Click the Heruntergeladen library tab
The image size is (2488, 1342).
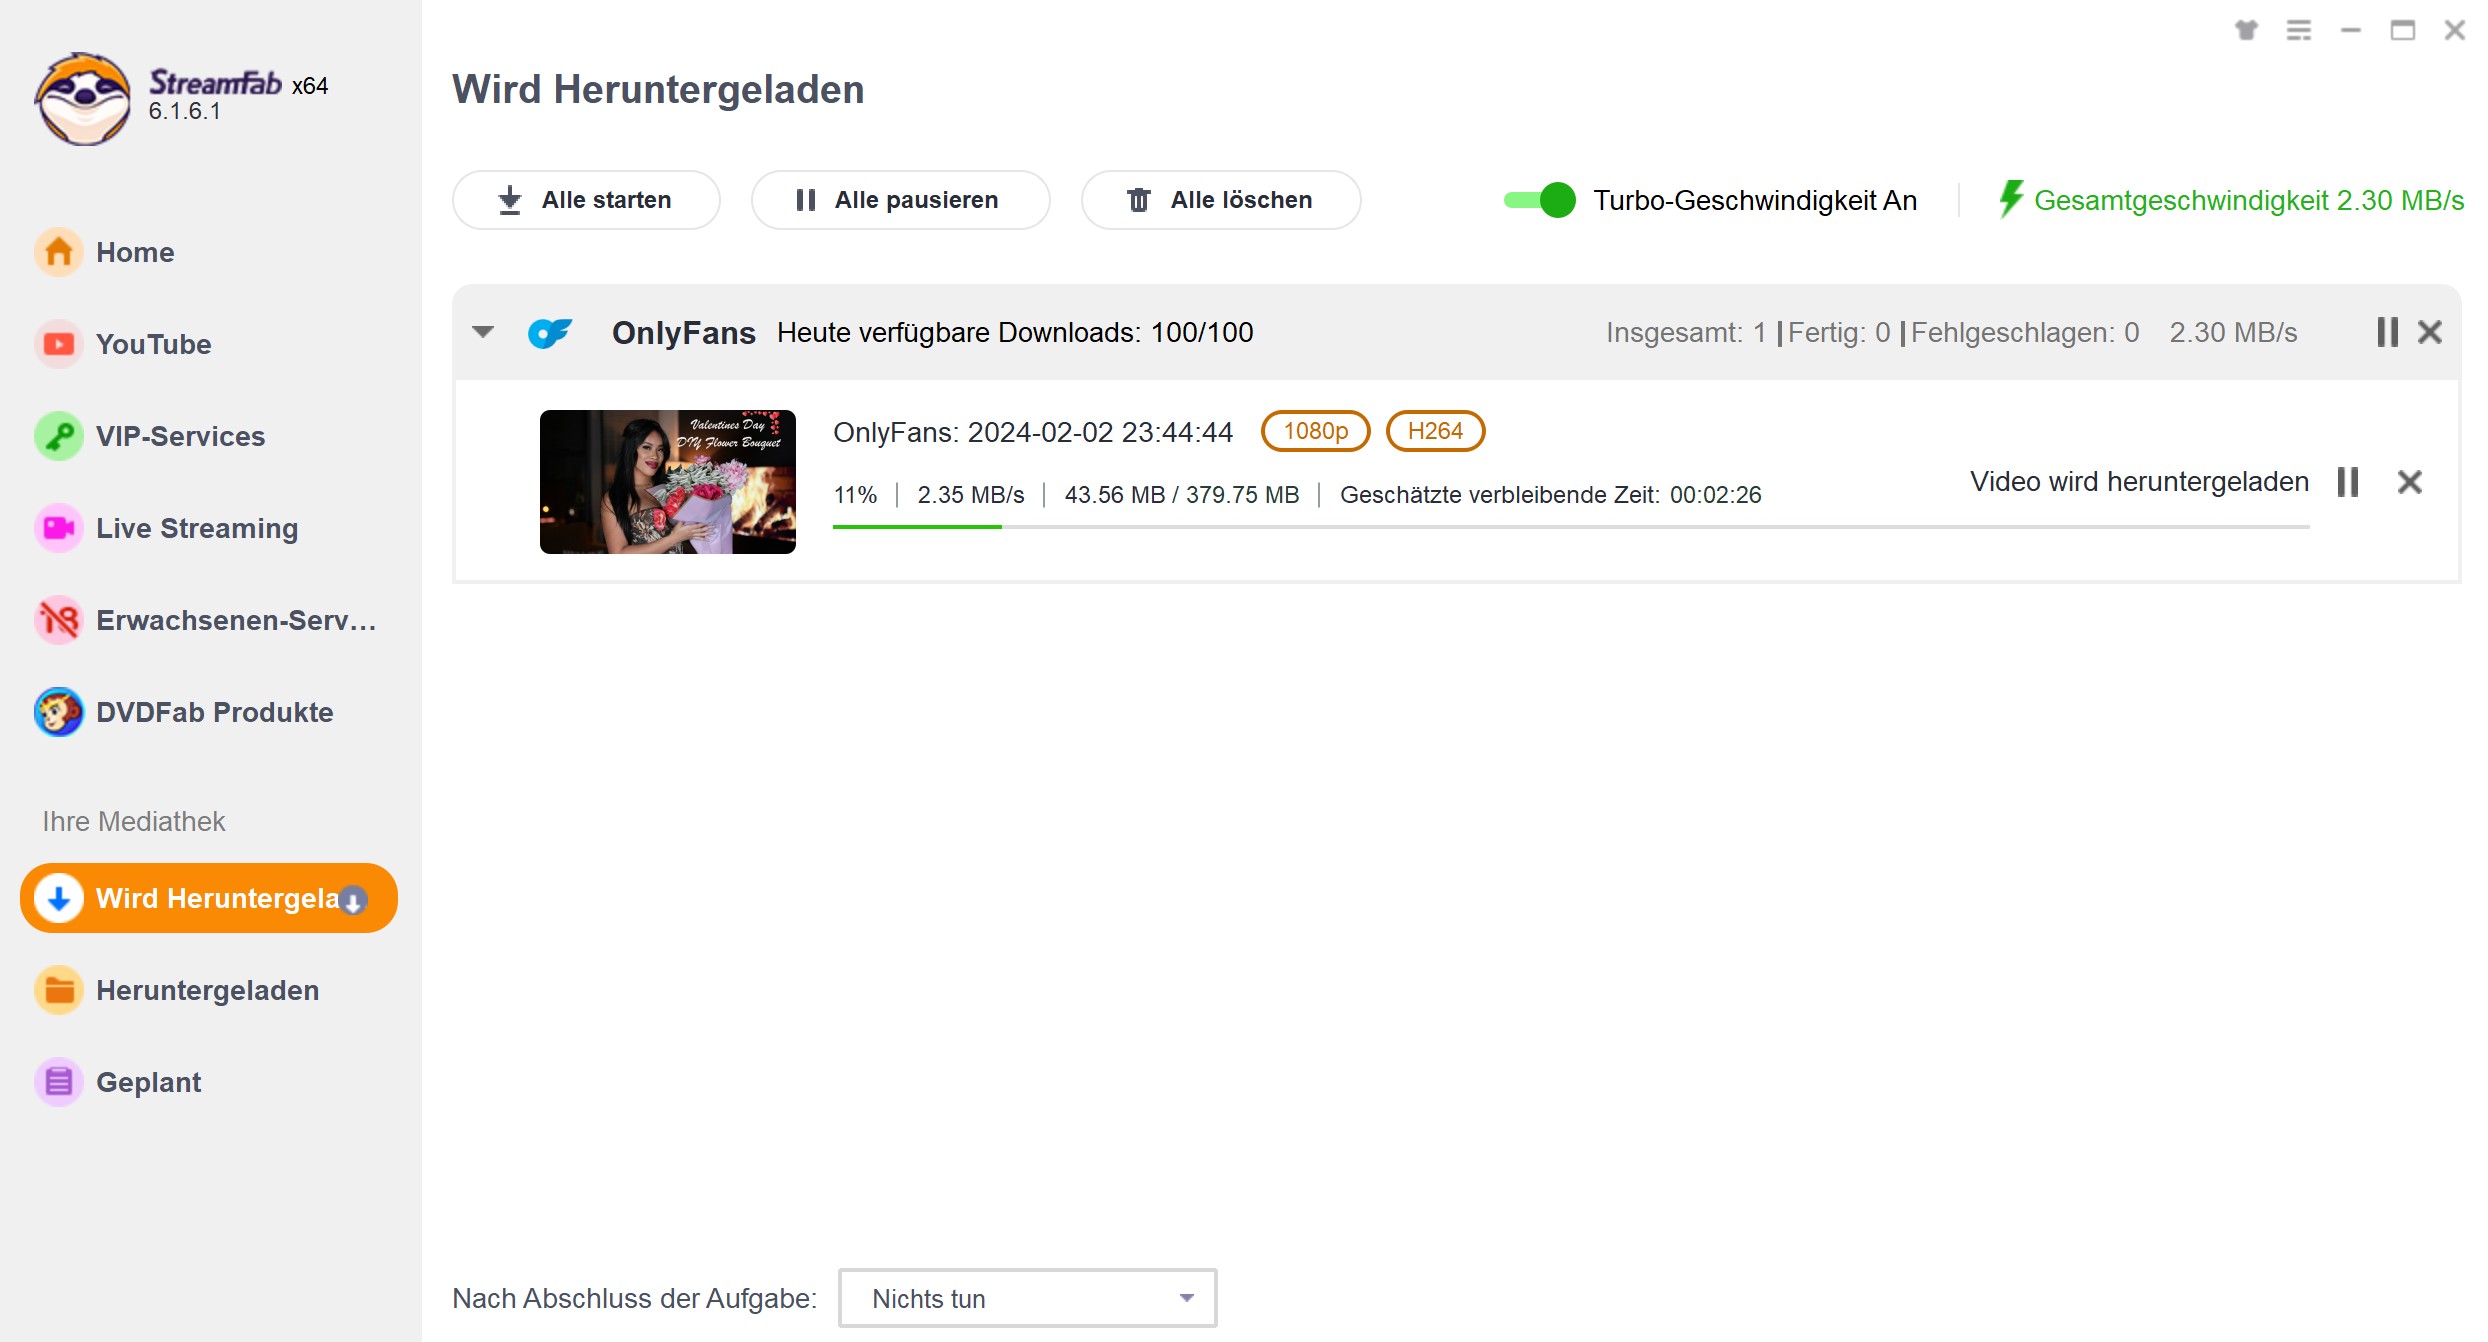(x=208, y=990)
